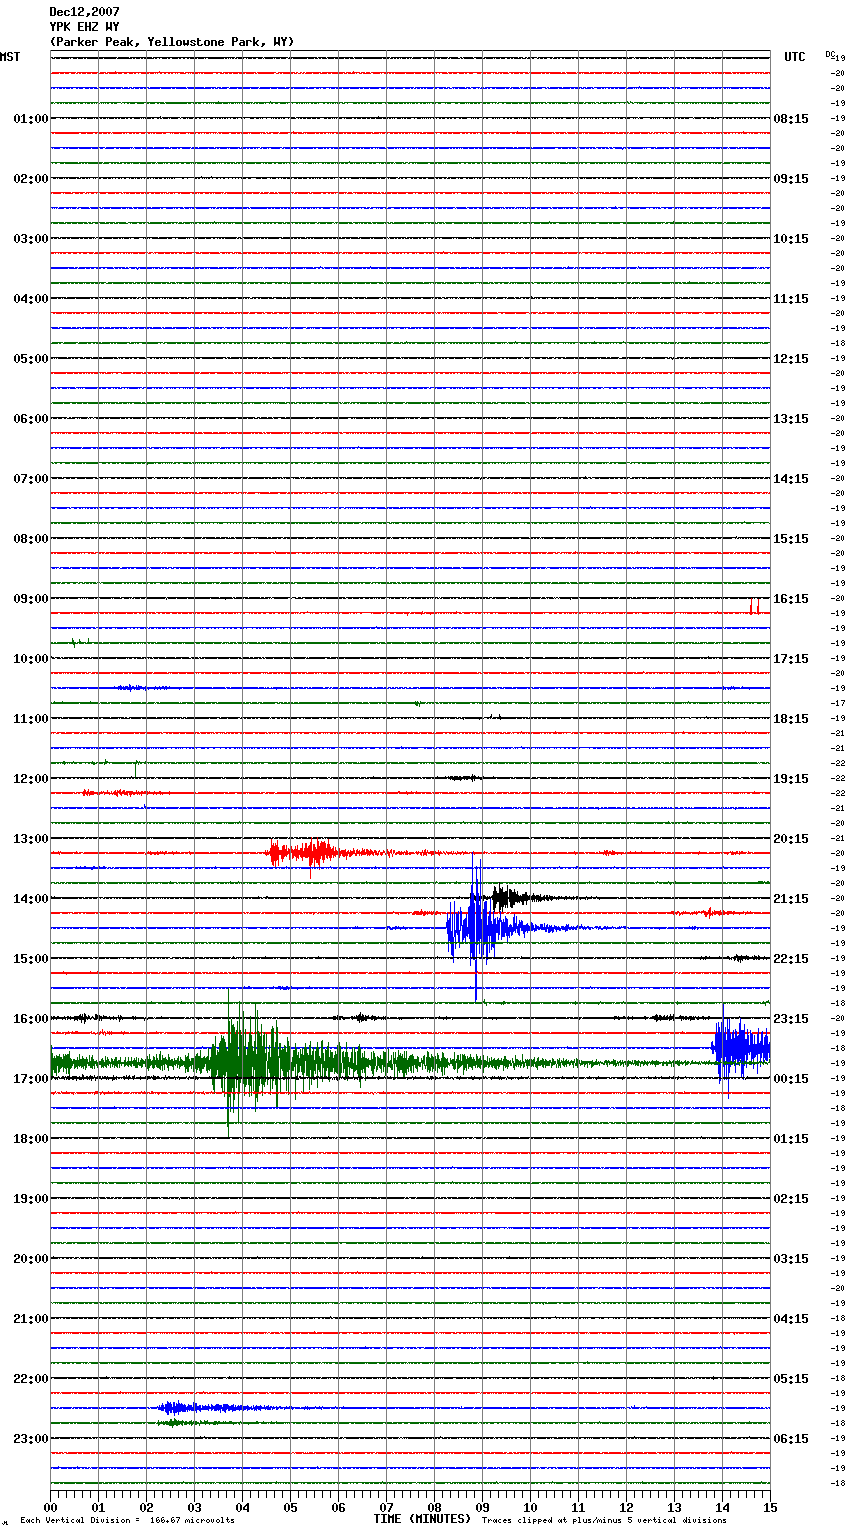The image size is (850, 1534).
Task: Click the MST axis heading
Action: (10, 57)
